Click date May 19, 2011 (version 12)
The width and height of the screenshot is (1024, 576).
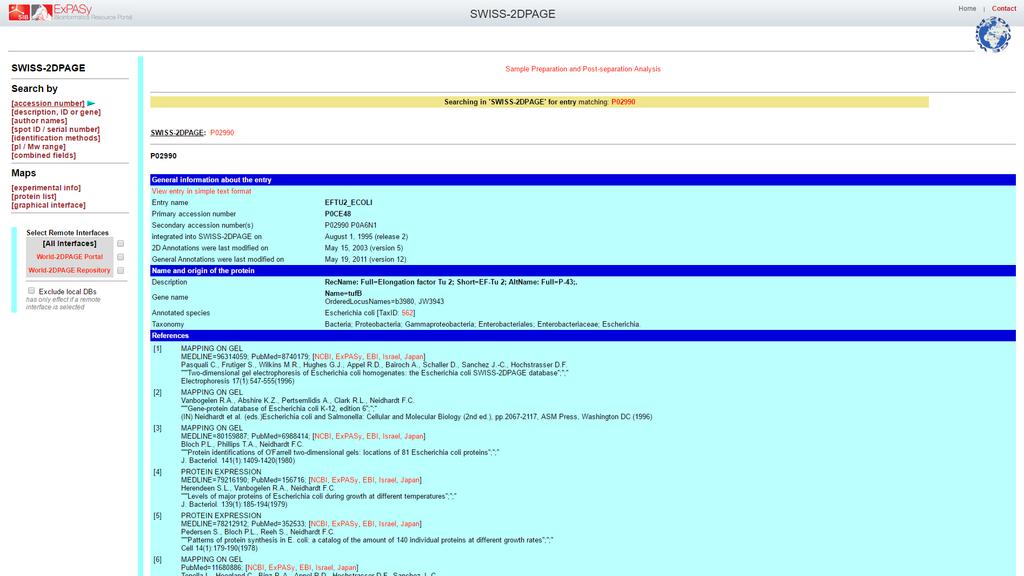click(x=365, y=259)
